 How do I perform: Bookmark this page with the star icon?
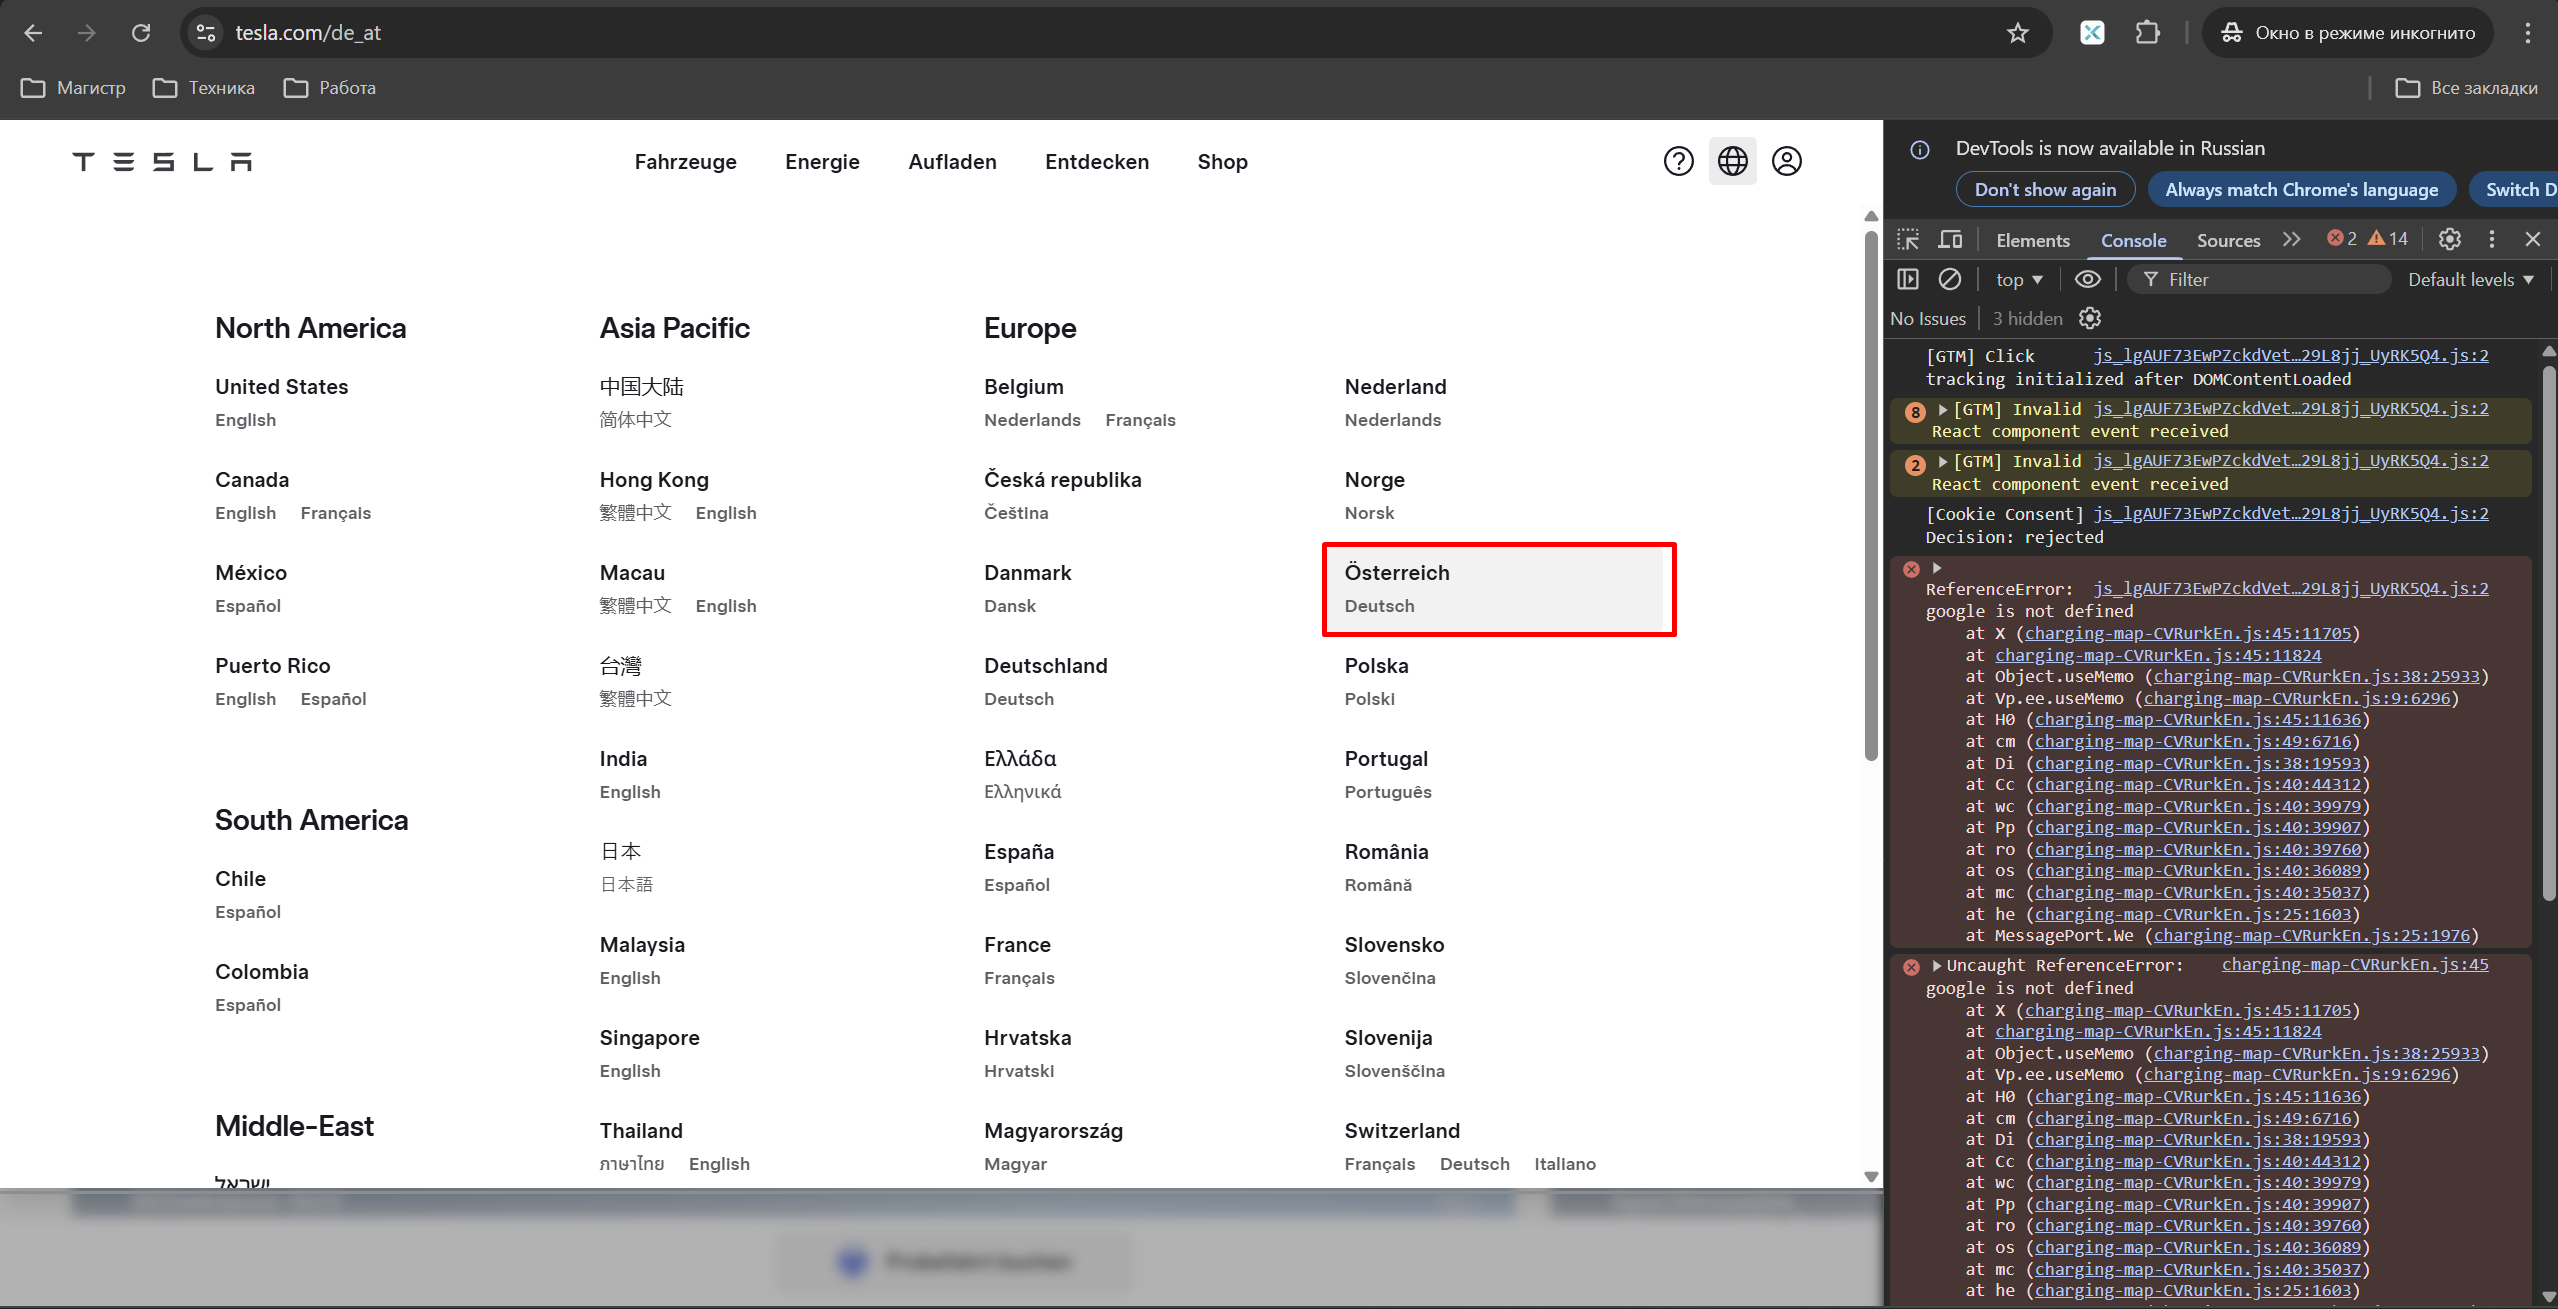[x=2017, y=33]
